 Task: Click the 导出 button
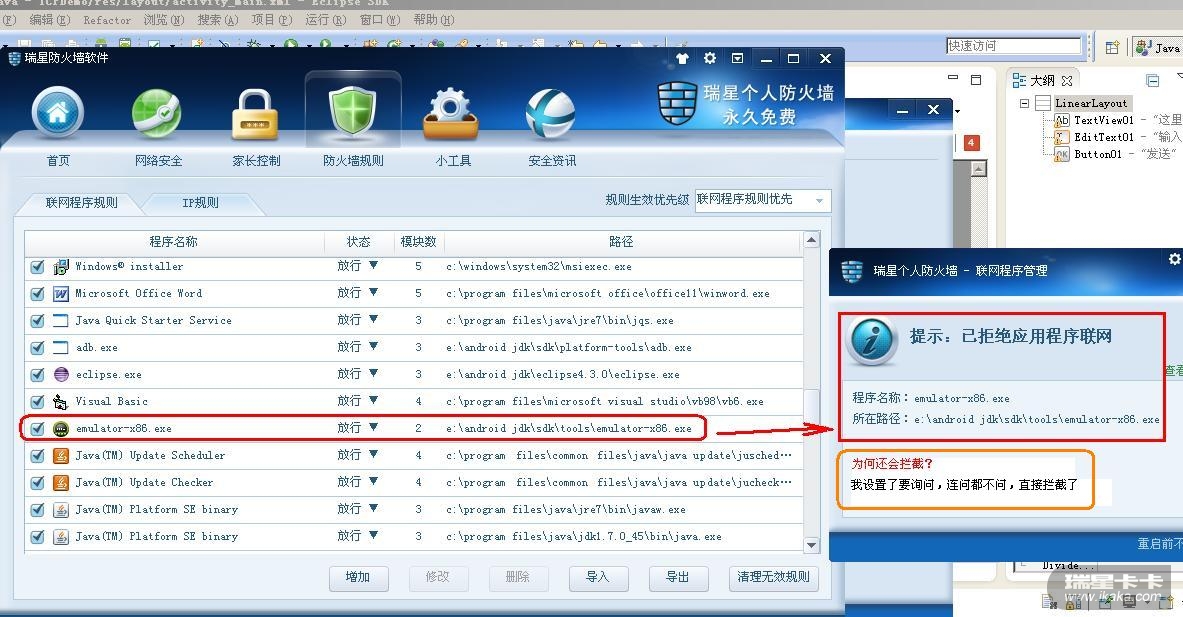pyautogui.click(x=678, y=578)
